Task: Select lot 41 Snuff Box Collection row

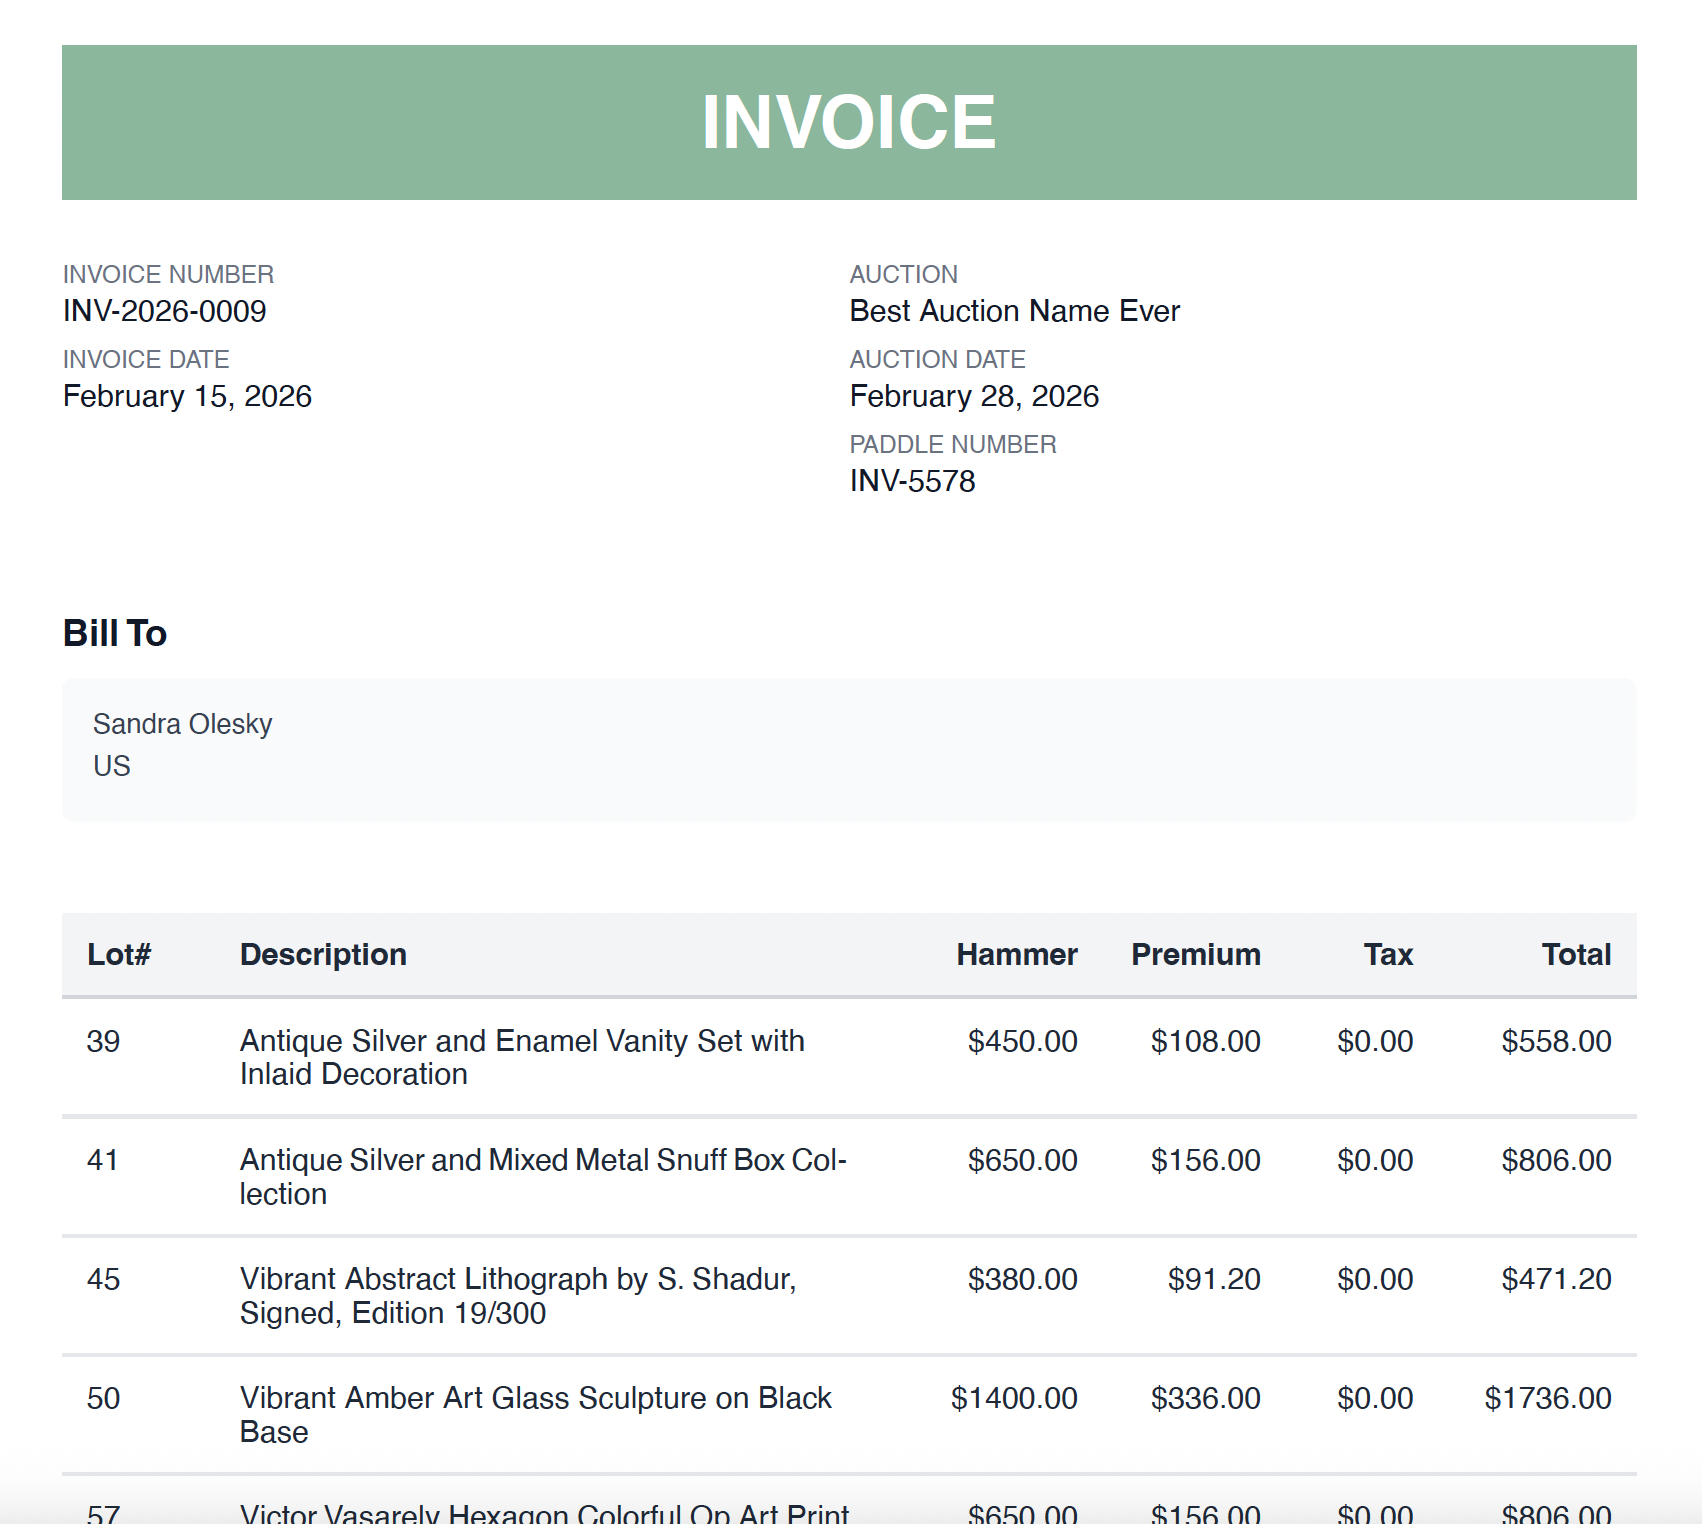Action: 543,1176
